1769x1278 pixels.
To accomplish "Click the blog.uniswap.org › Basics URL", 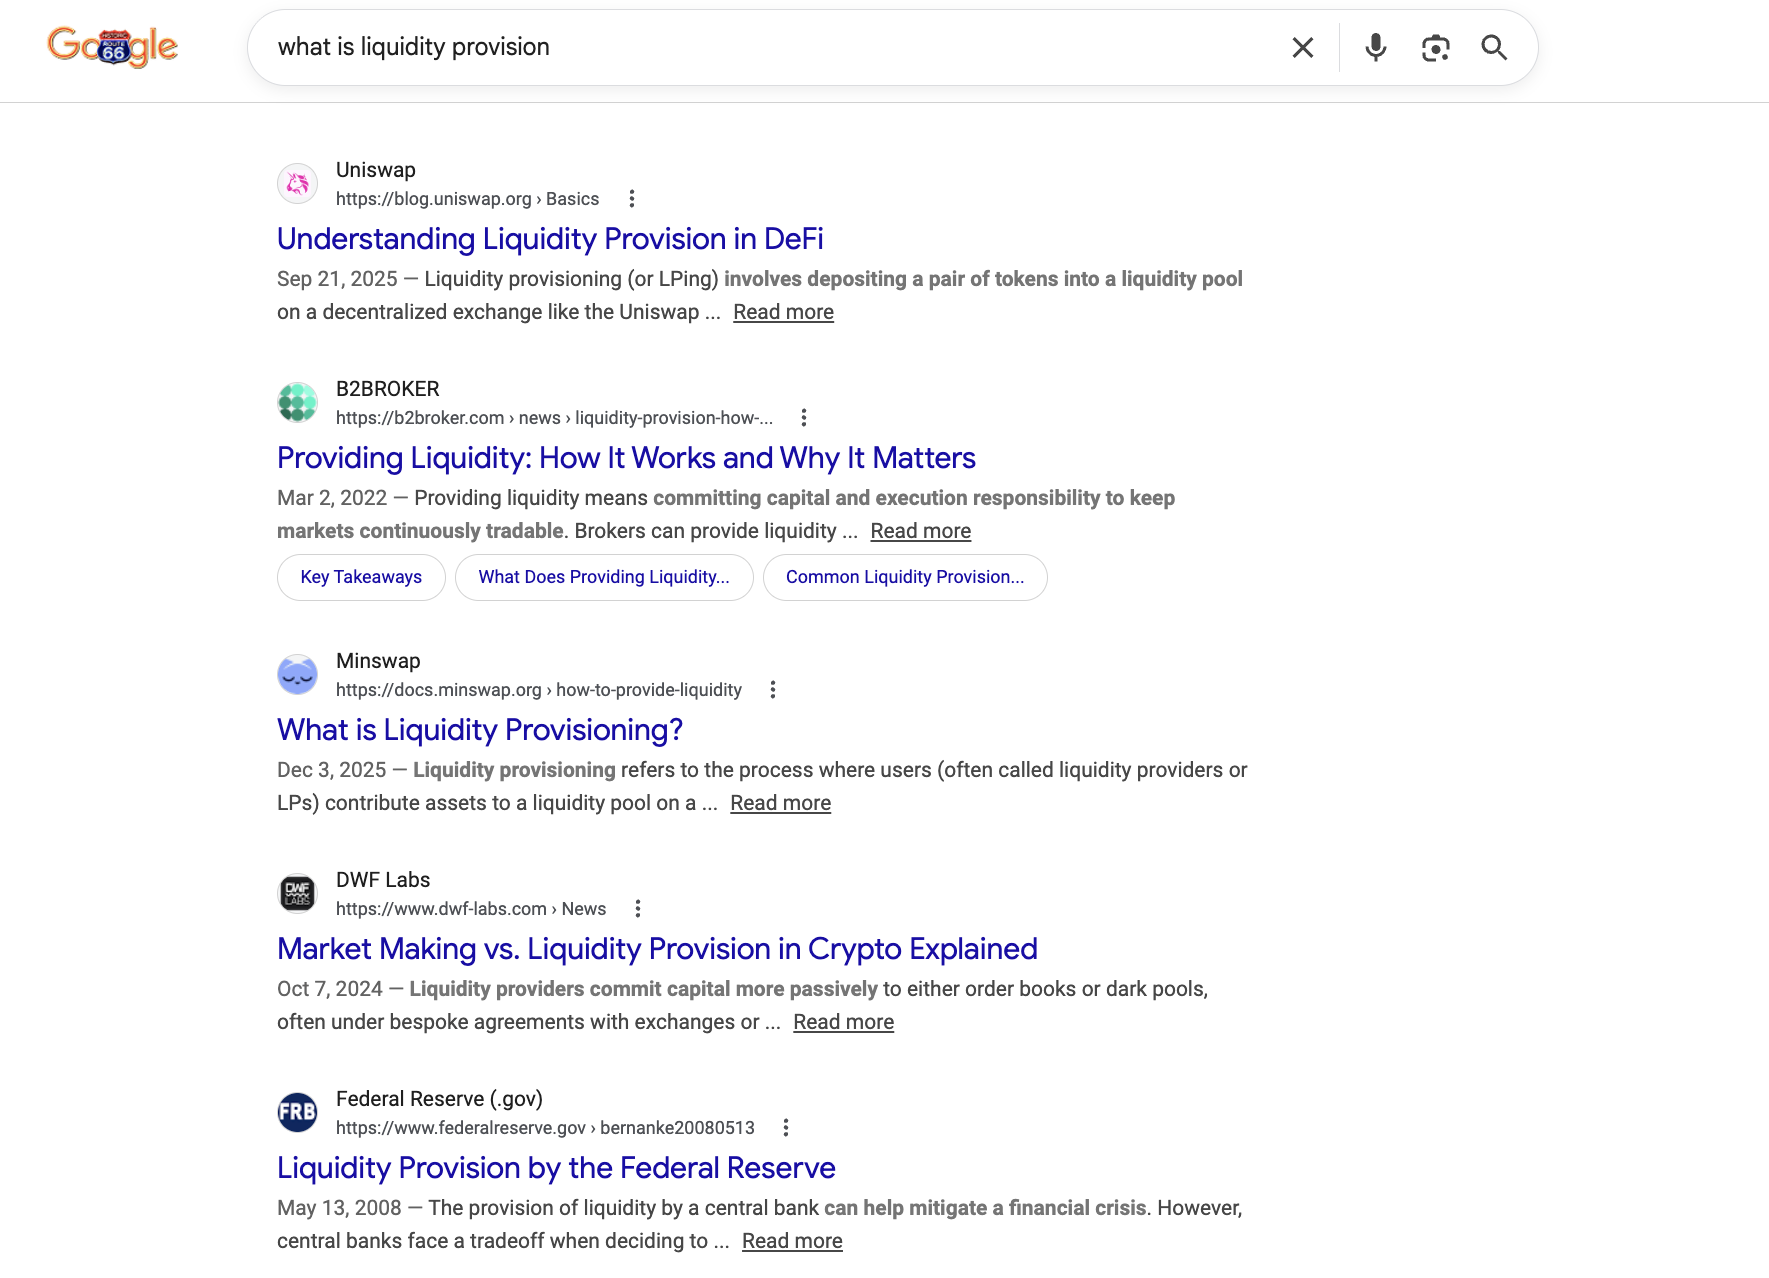I will 467,199.
